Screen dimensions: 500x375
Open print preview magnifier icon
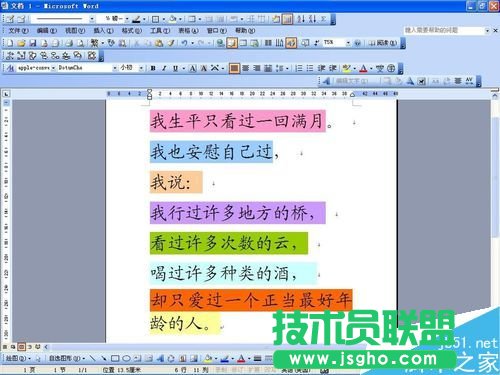[80, 43]
